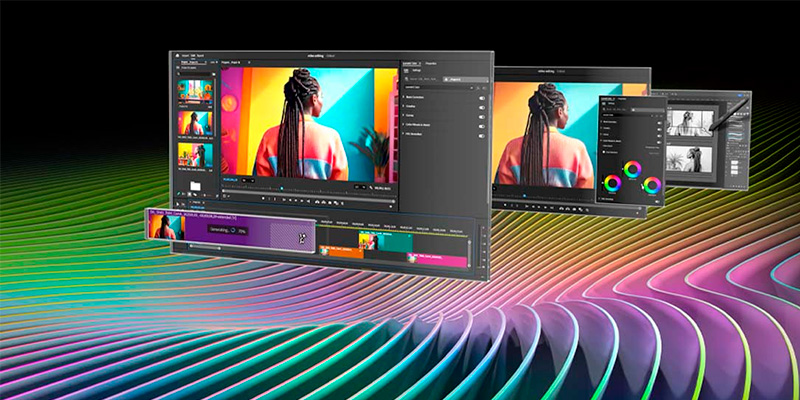Select the Program monitor tab
Viewport: 800px width, 400px height.
pyautogui.click(x=231, y=62)
